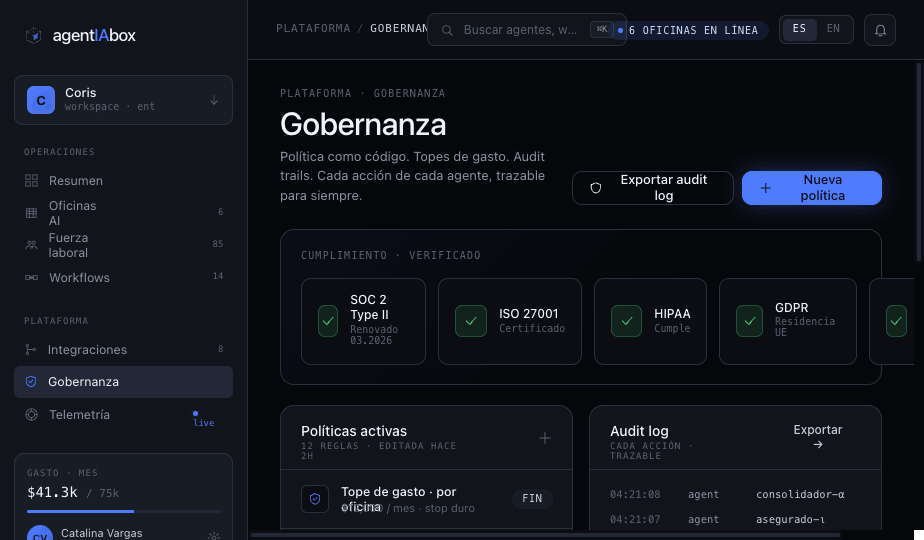Viewport: 924px width, 540px height.
Task: Click the Integraciones count 8
Action: (220, 348)
